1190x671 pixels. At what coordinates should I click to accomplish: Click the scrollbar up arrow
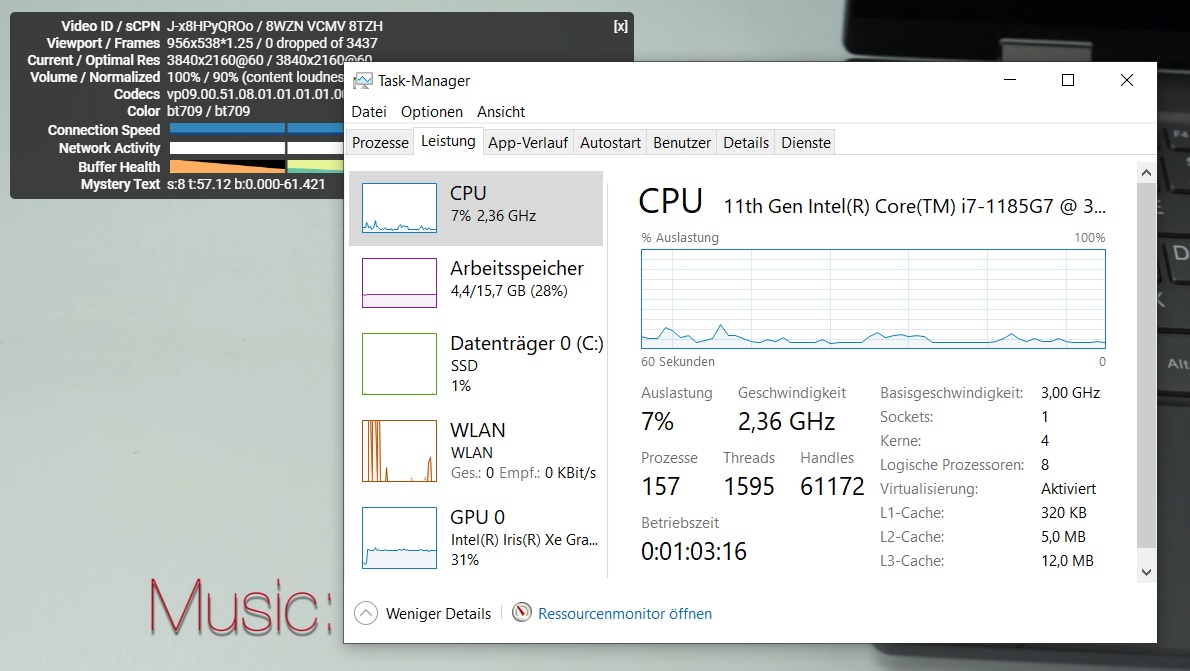coord(1146,173)
